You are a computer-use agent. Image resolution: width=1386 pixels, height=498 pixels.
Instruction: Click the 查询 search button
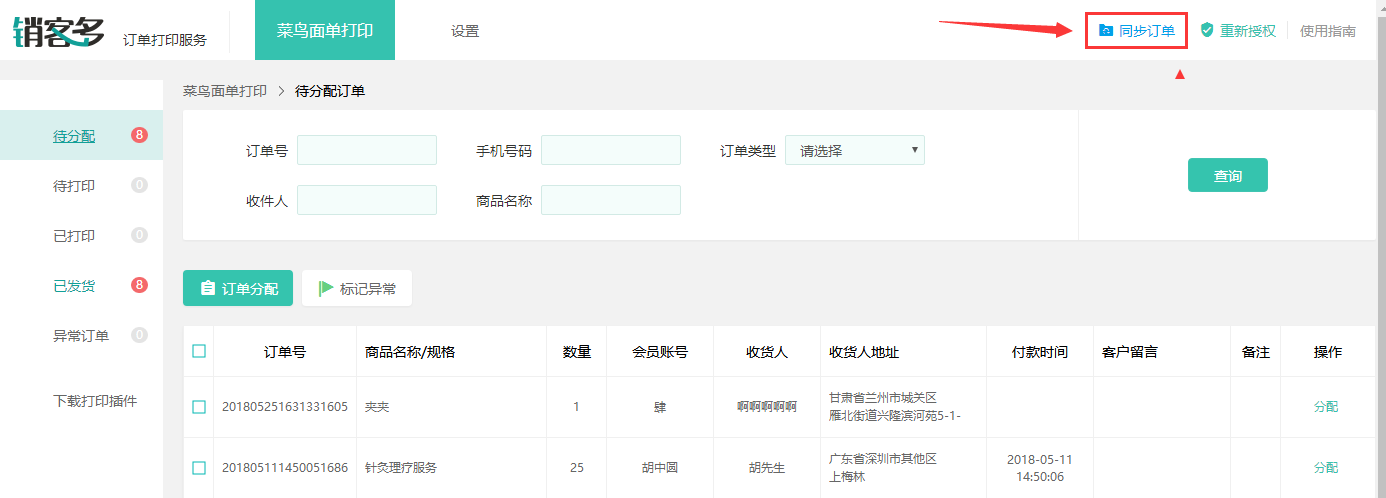point(1228,175)
